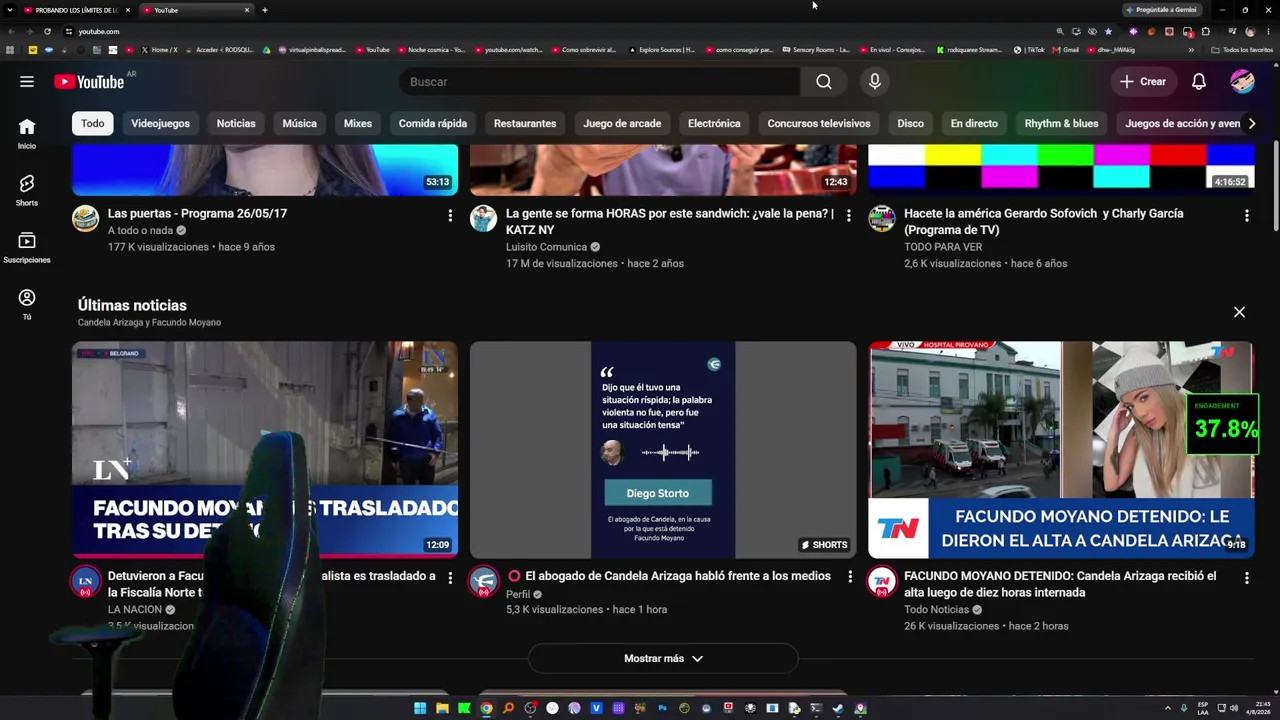Go to YouTube home via the logo
The height and width of the screenshot is (720, 1280).
(x=89, y=81)
